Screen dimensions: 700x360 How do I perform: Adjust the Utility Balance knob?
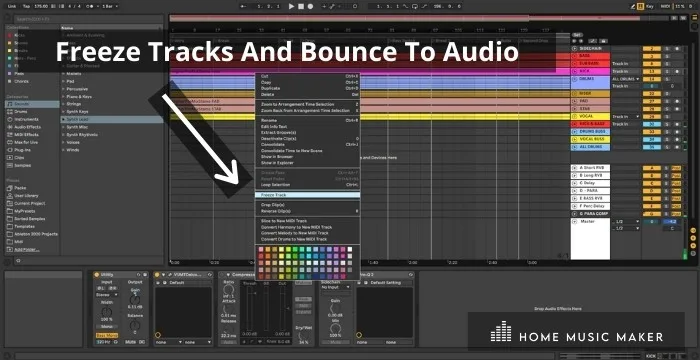click(x=135, y=326)
